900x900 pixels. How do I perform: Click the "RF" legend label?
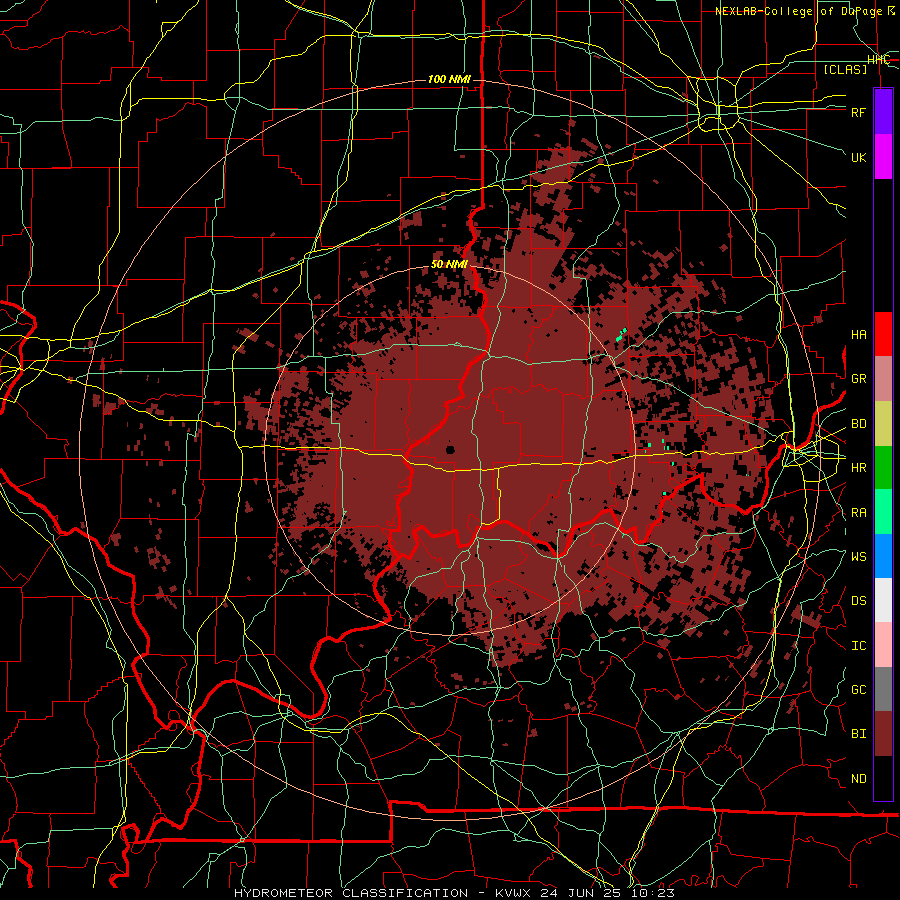[859, 112]
